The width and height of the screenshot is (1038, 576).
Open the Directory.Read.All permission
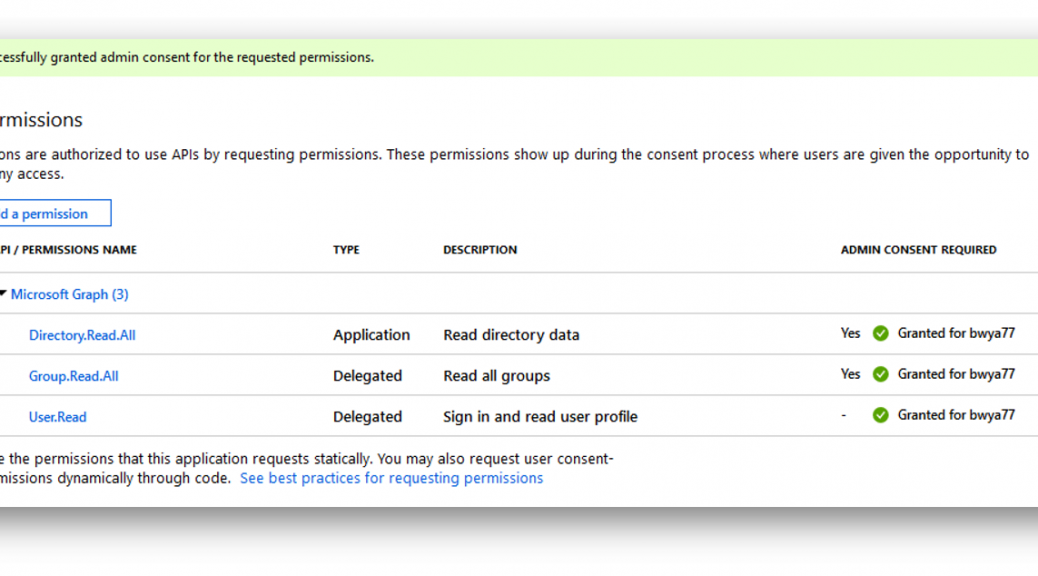tap(82, 335)
